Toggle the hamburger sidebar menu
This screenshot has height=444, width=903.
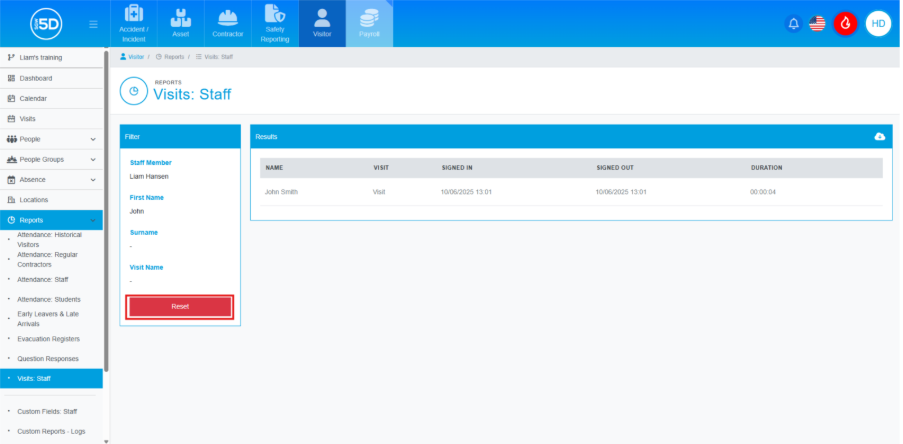click(93, 24)
